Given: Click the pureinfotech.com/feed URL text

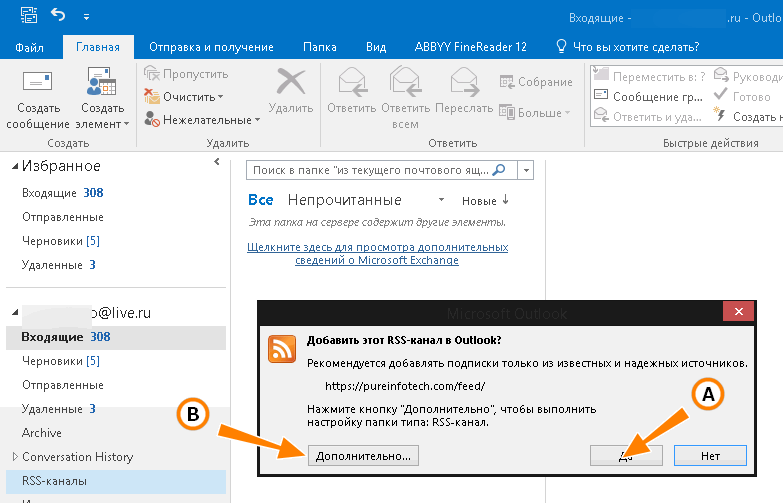Looking at the screenshot, I should [404, 386].
